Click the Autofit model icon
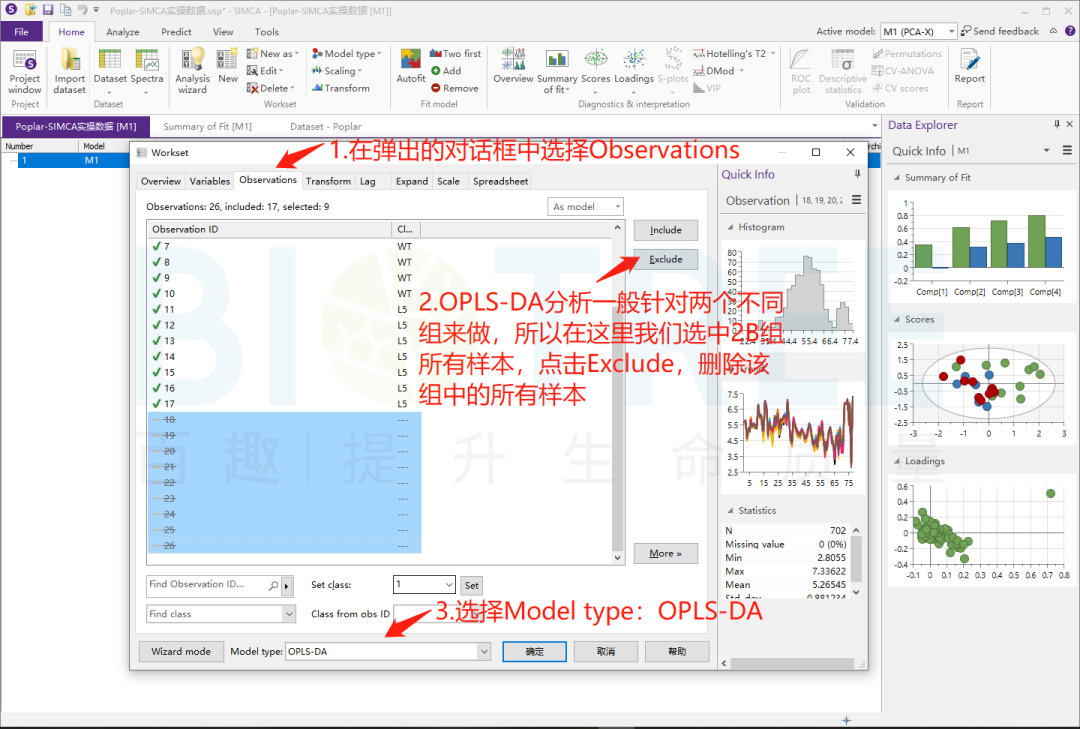 410,66
